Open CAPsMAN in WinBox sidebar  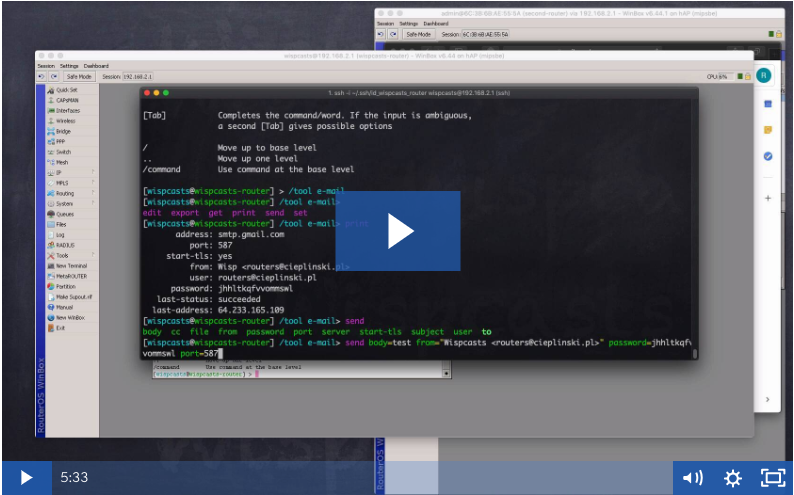pyautogui.click(x=67, y=100)
